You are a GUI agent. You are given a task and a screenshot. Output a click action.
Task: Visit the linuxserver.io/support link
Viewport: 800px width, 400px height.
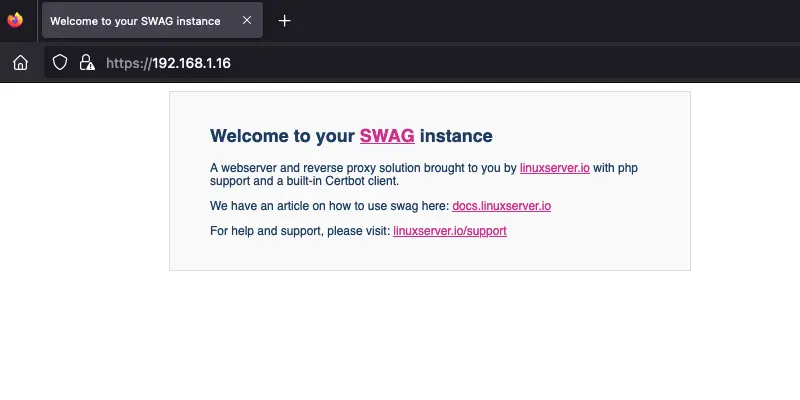click(x=449, y=231)
